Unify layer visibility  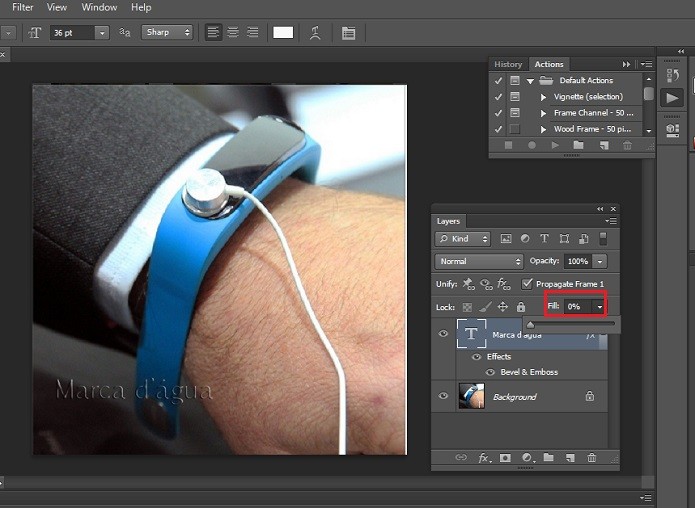point(486,284)
